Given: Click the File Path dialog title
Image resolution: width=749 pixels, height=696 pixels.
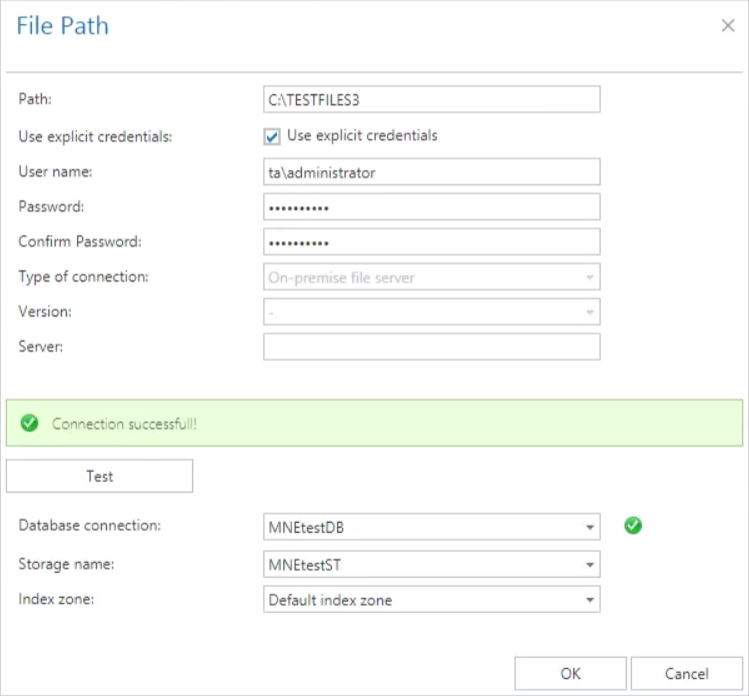Looking at the screenshot, I should click(63, 26).
